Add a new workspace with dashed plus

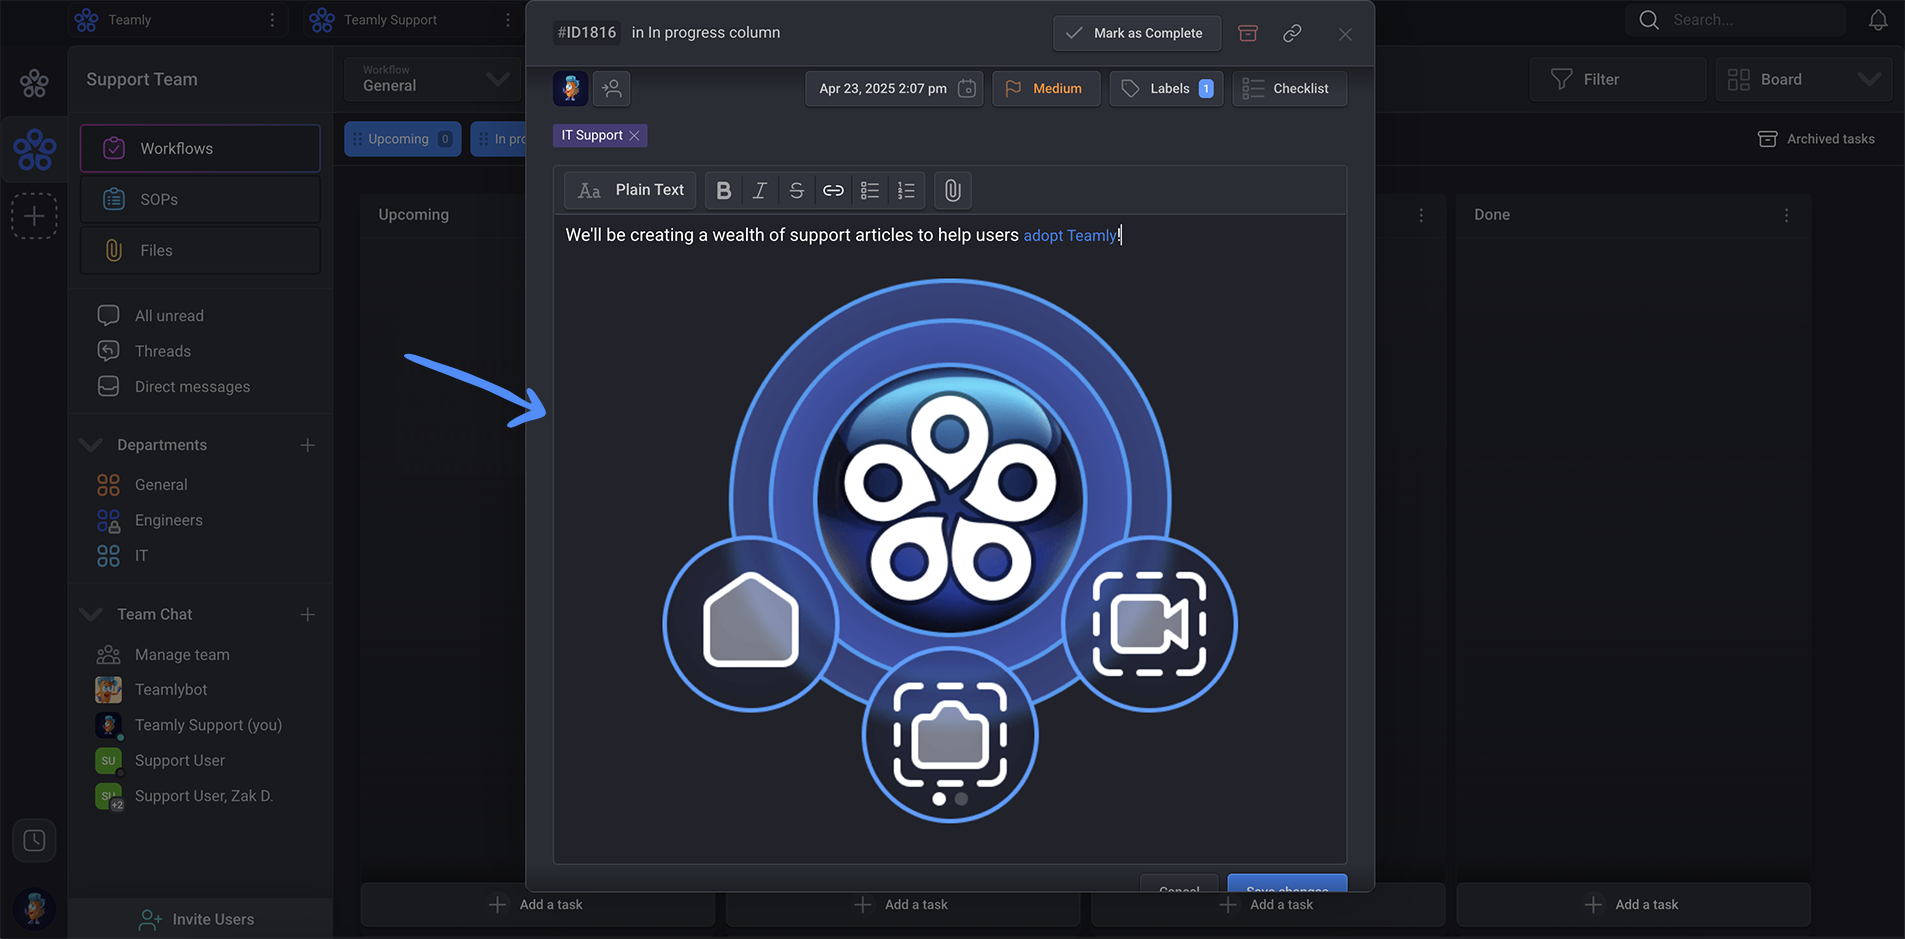[34, 215]
